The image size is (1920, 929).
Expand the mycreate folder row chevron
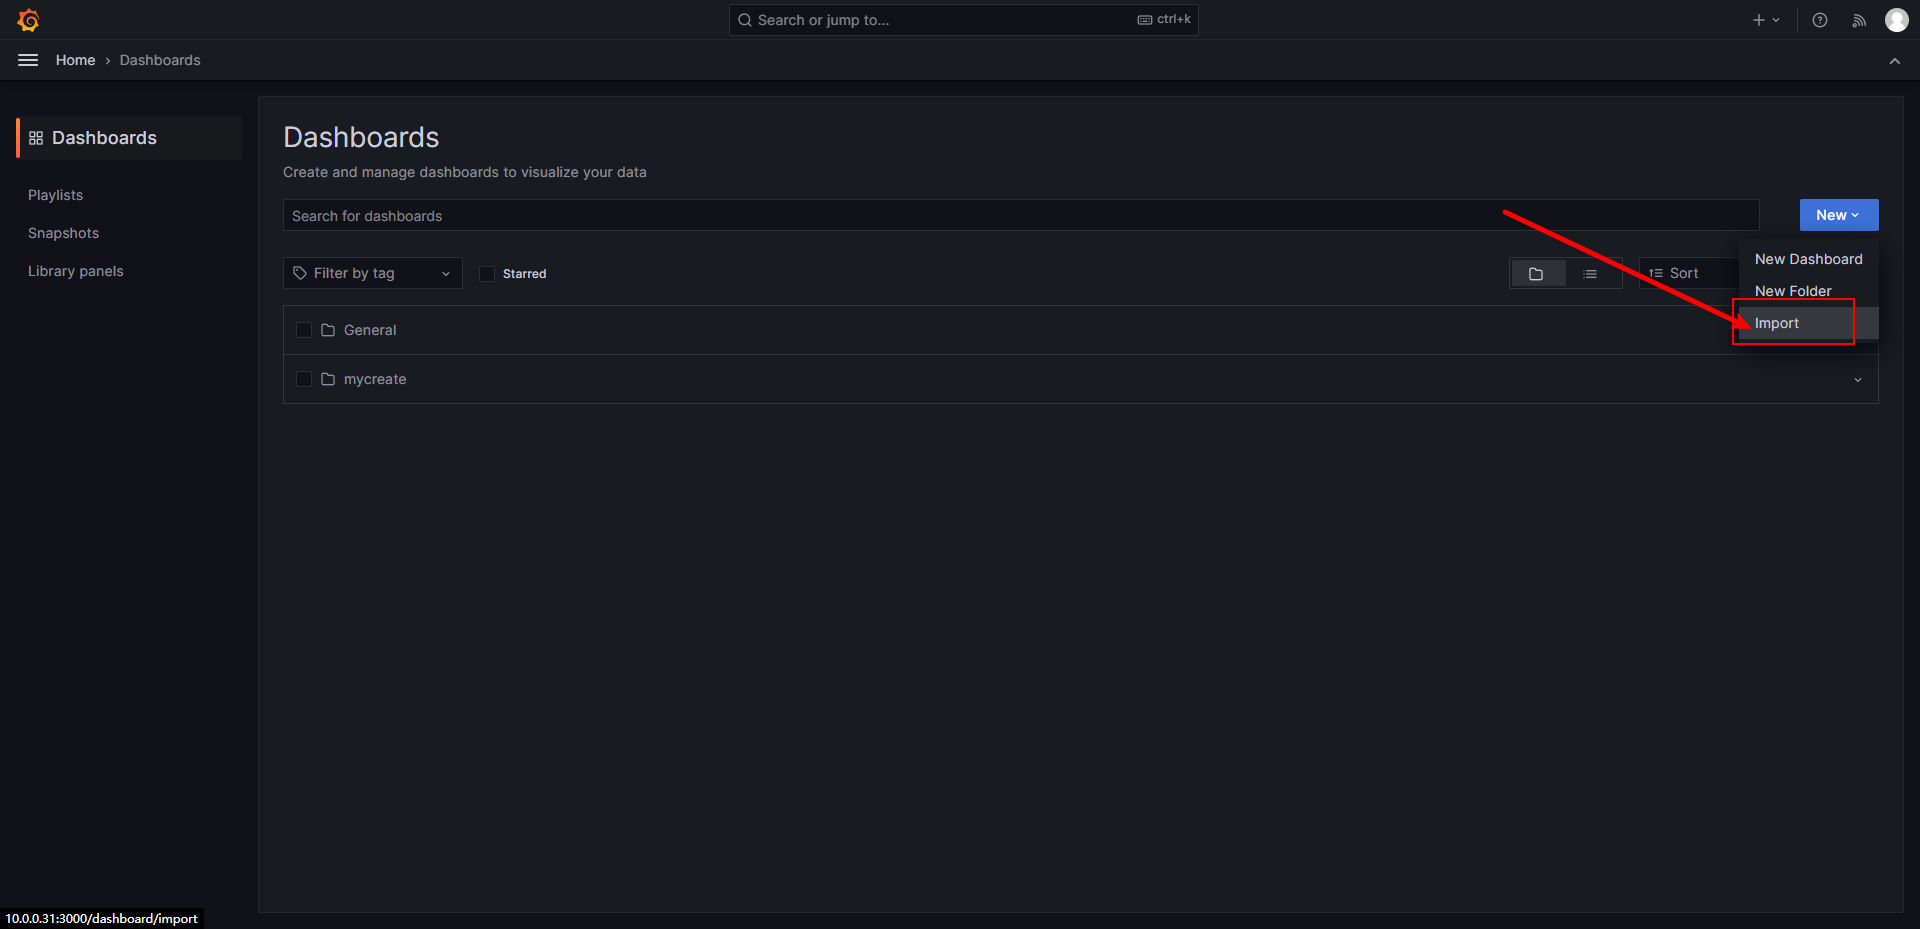1858,380
